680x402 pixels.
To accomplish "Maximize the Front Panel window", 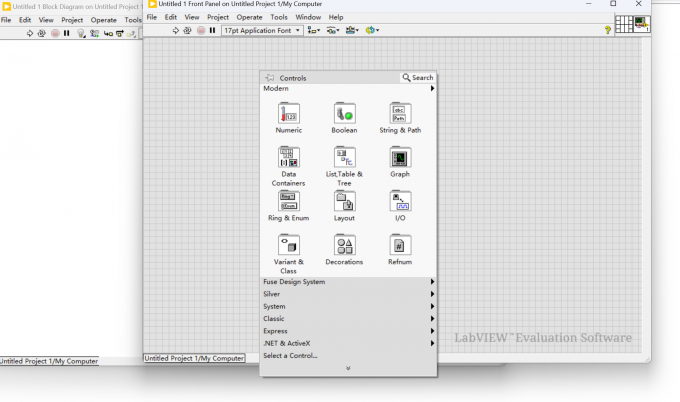I will click(613, 4).
